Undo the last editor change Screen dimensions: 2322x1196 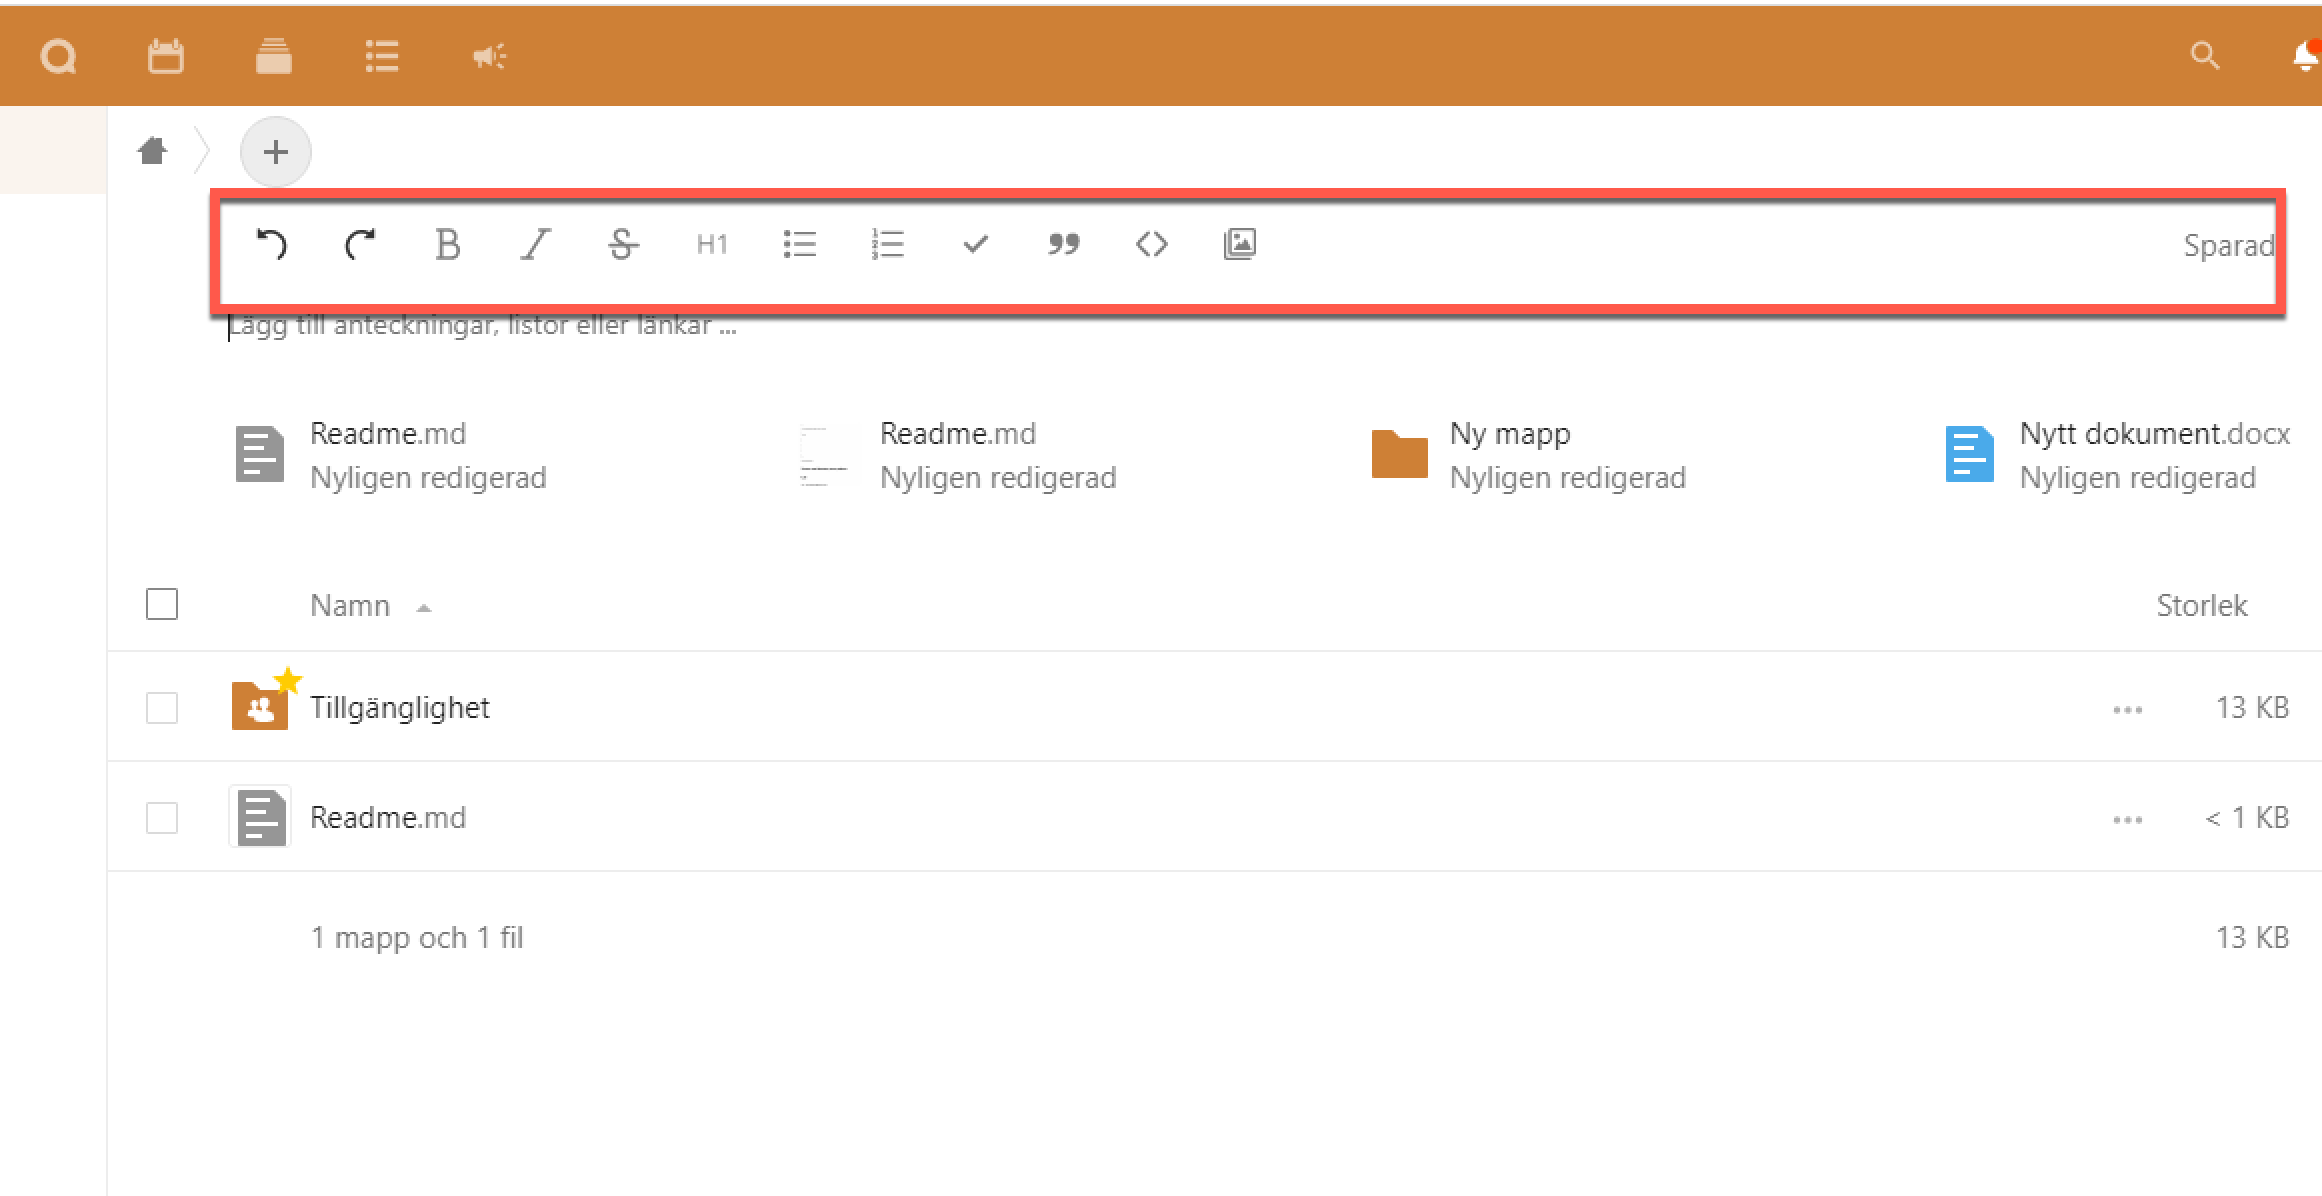pos(271,244)
